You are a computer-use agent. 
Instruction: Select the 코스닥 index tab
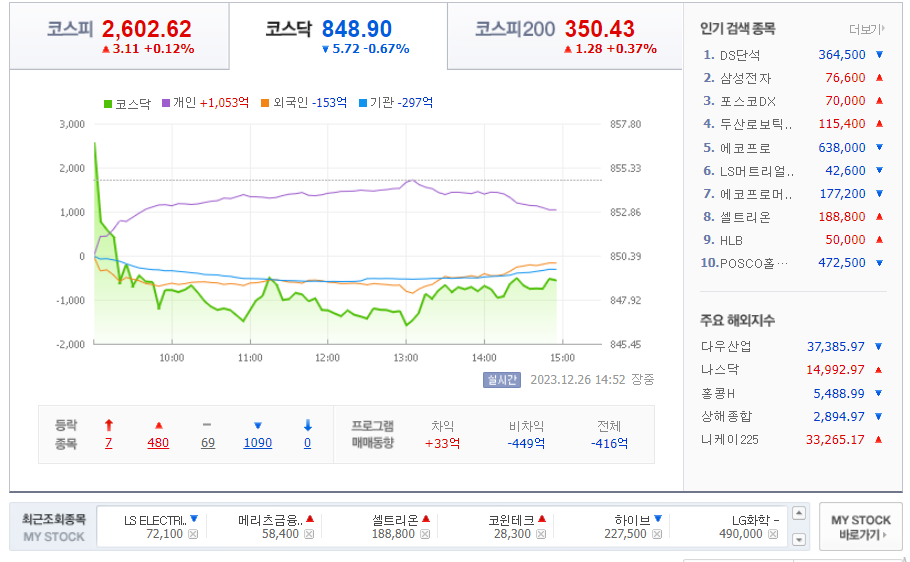[x=338, y=36]
